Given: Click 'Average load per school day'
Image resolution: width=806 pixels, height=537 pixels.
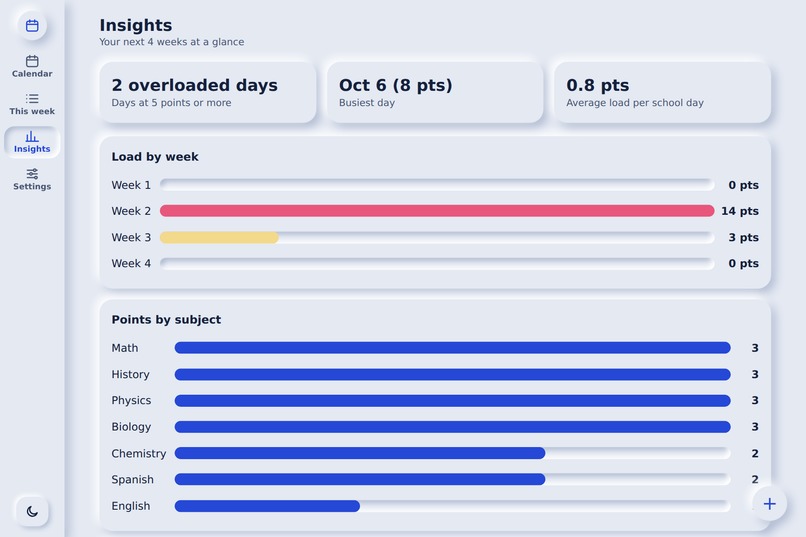Looking at the screenshot, I should click(635, 103).
